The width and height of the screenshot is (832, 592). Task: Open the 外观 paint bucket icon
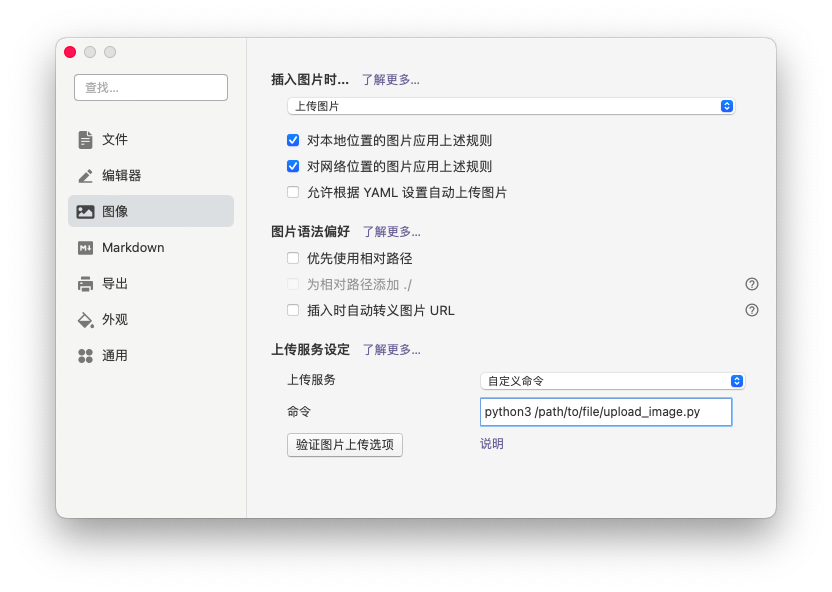(85, 320)
